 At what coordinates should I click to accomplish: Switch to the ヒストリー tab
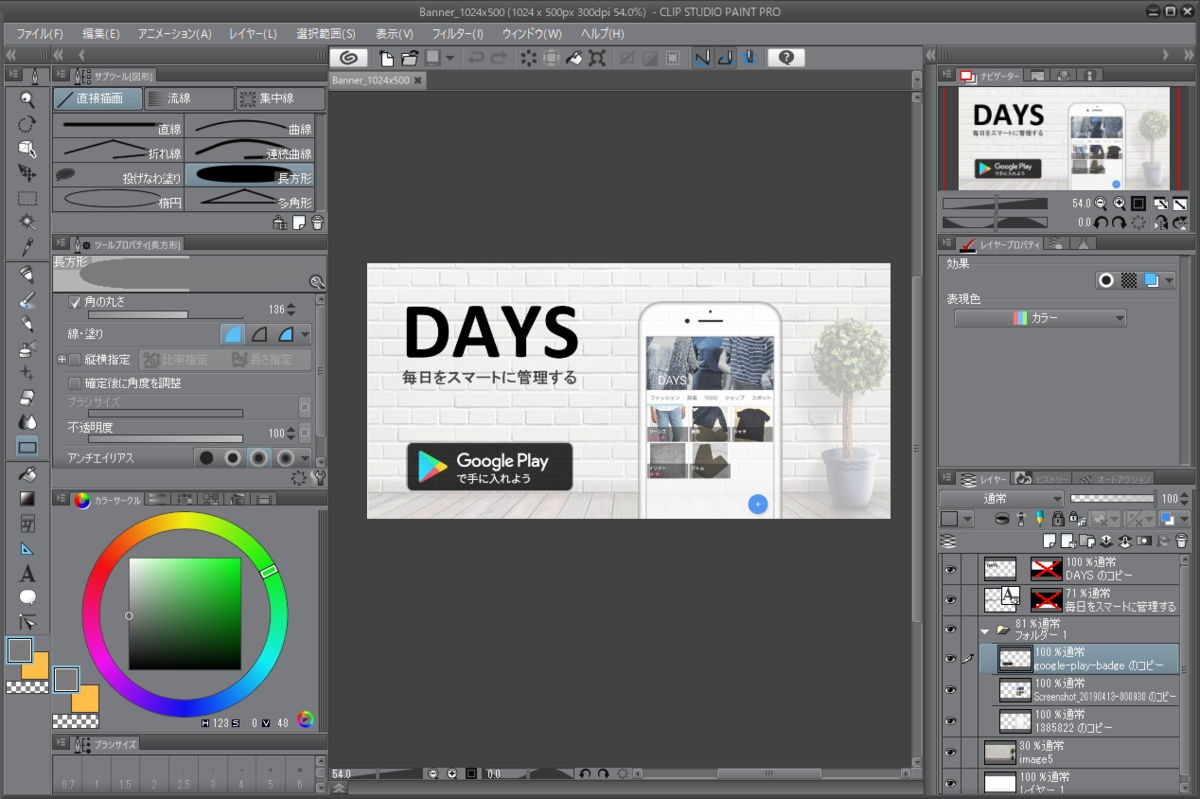(x=1040, y=478)
